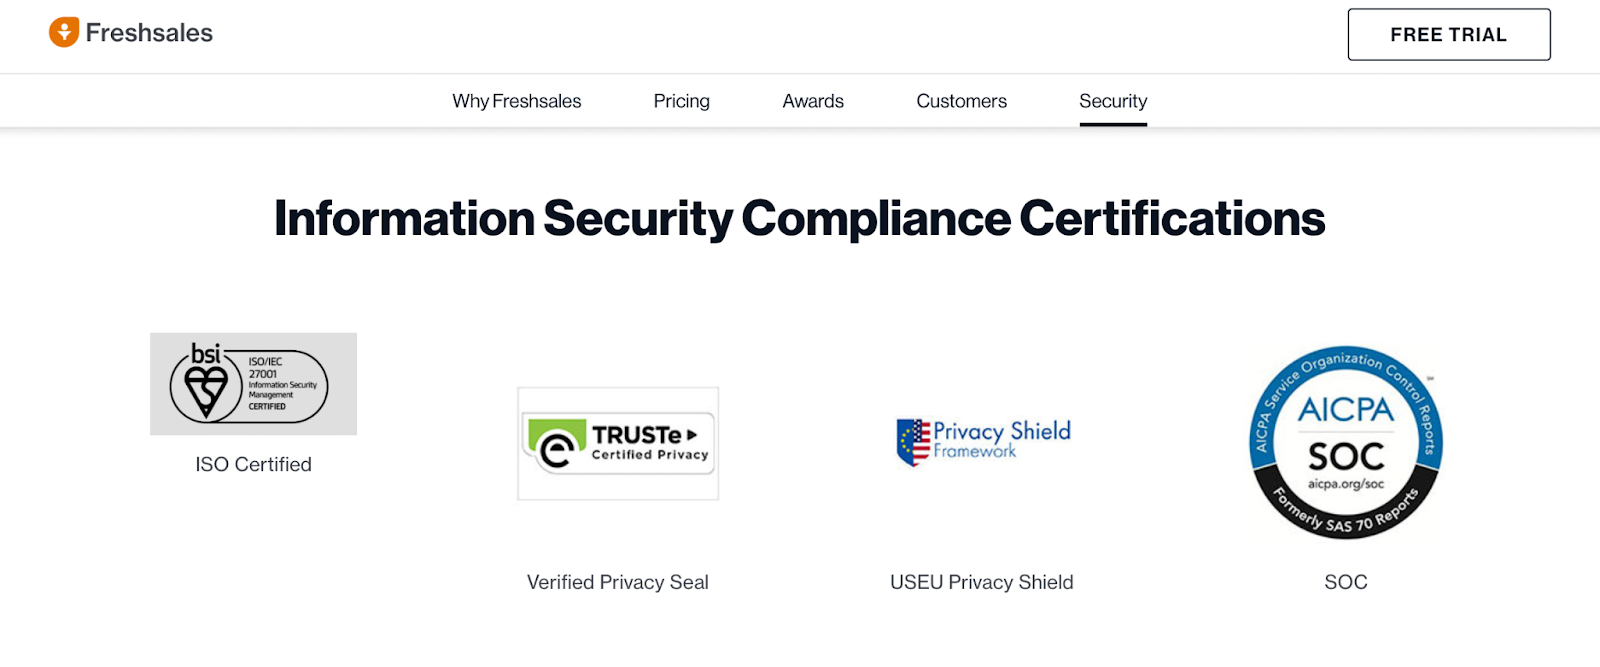Click the Information Security Compliance Certifications heading
The image size is (1600, 667).
click(x=799, y=218)
